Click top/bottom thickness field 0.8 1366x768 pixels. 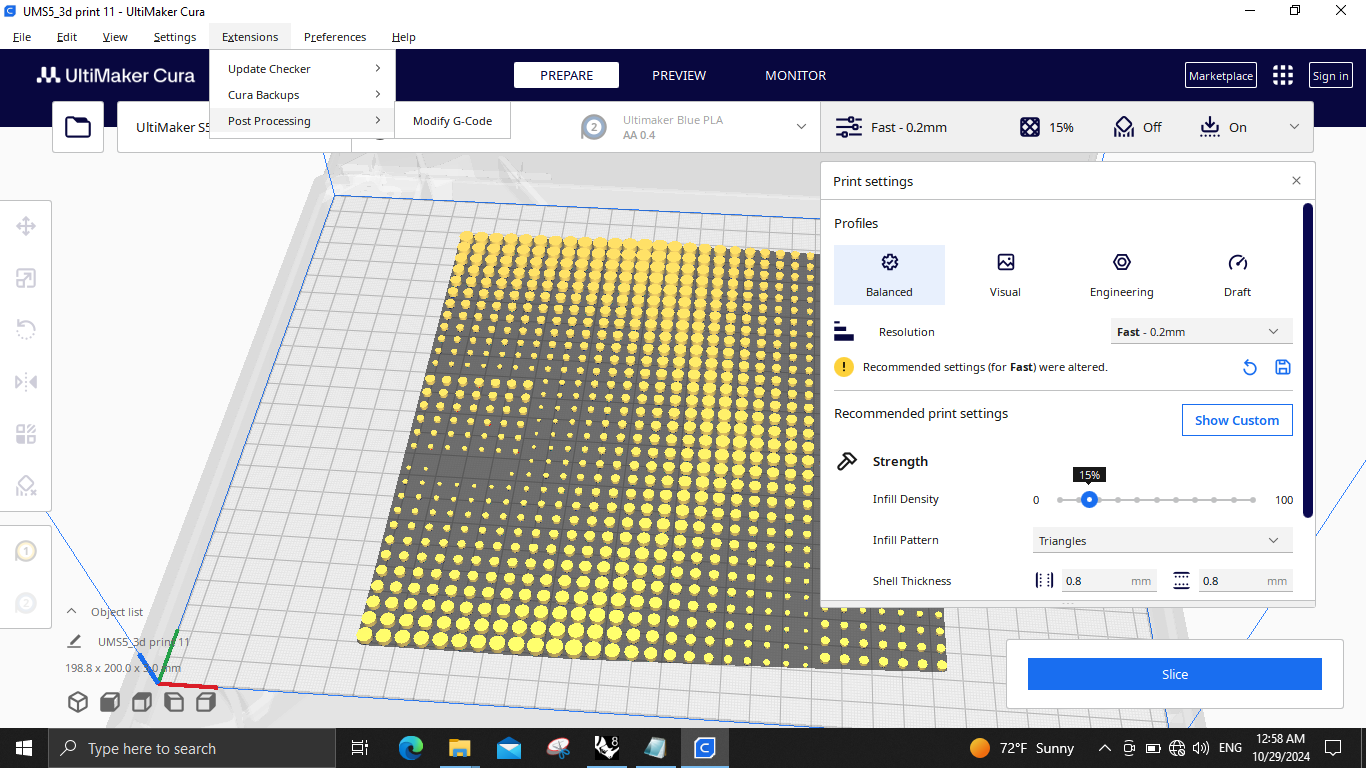pos(1245,581)
